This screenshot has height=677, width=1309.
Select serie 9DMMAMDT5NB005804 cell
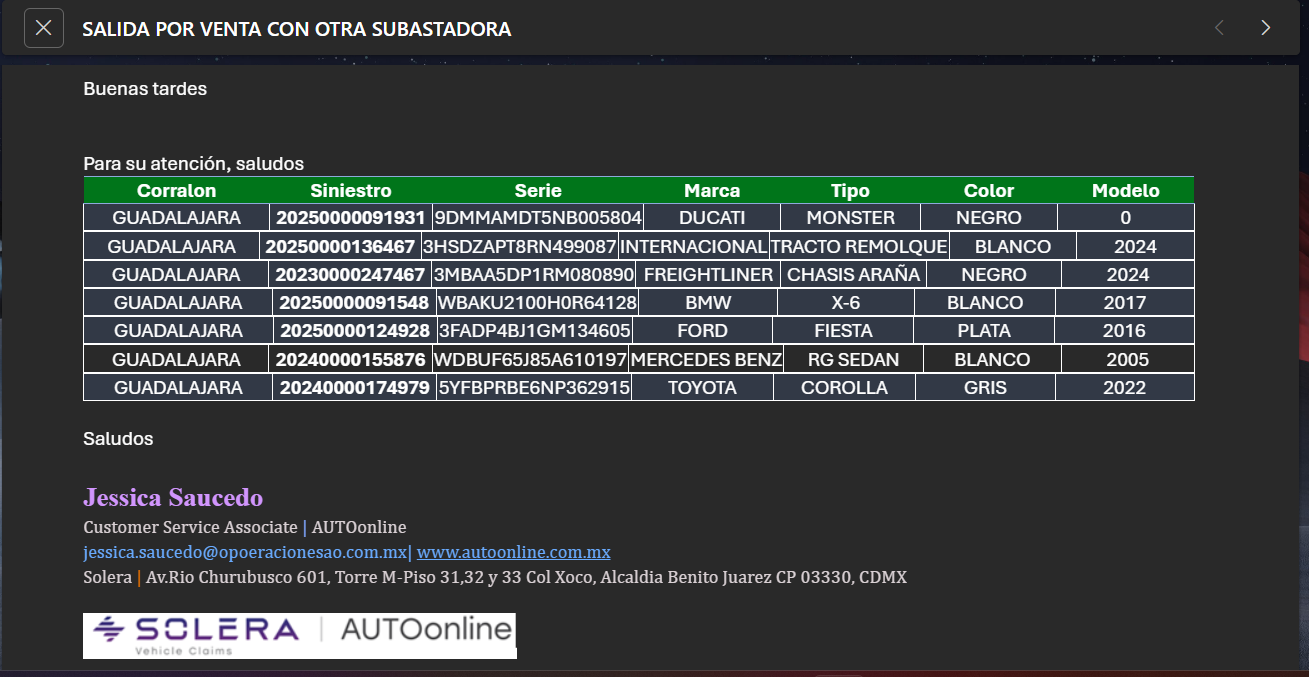point(538,218)
